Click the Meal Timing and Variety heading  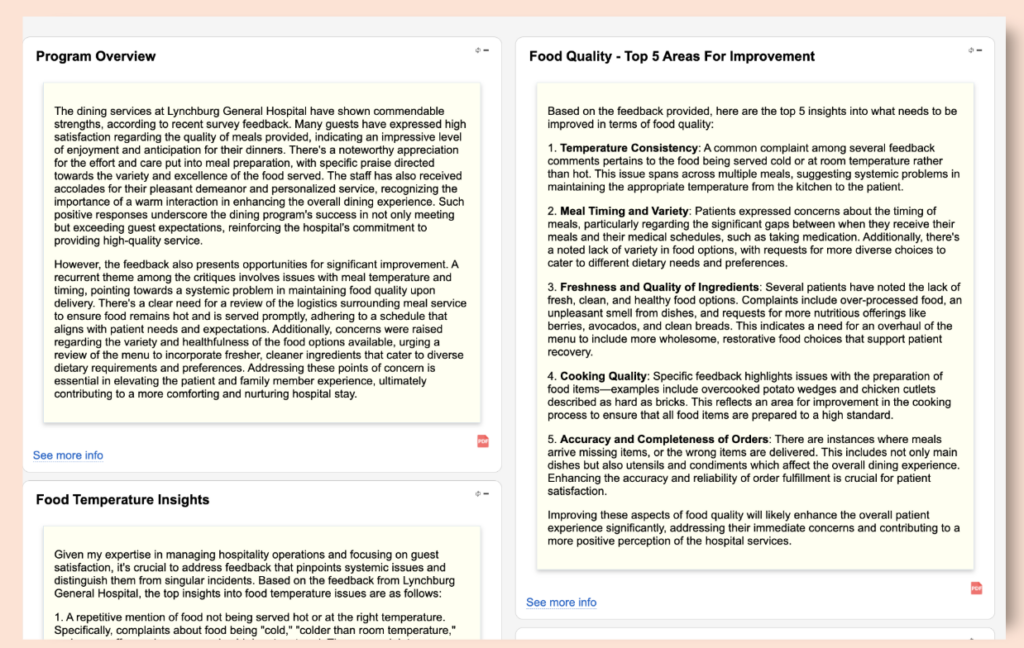624,211
